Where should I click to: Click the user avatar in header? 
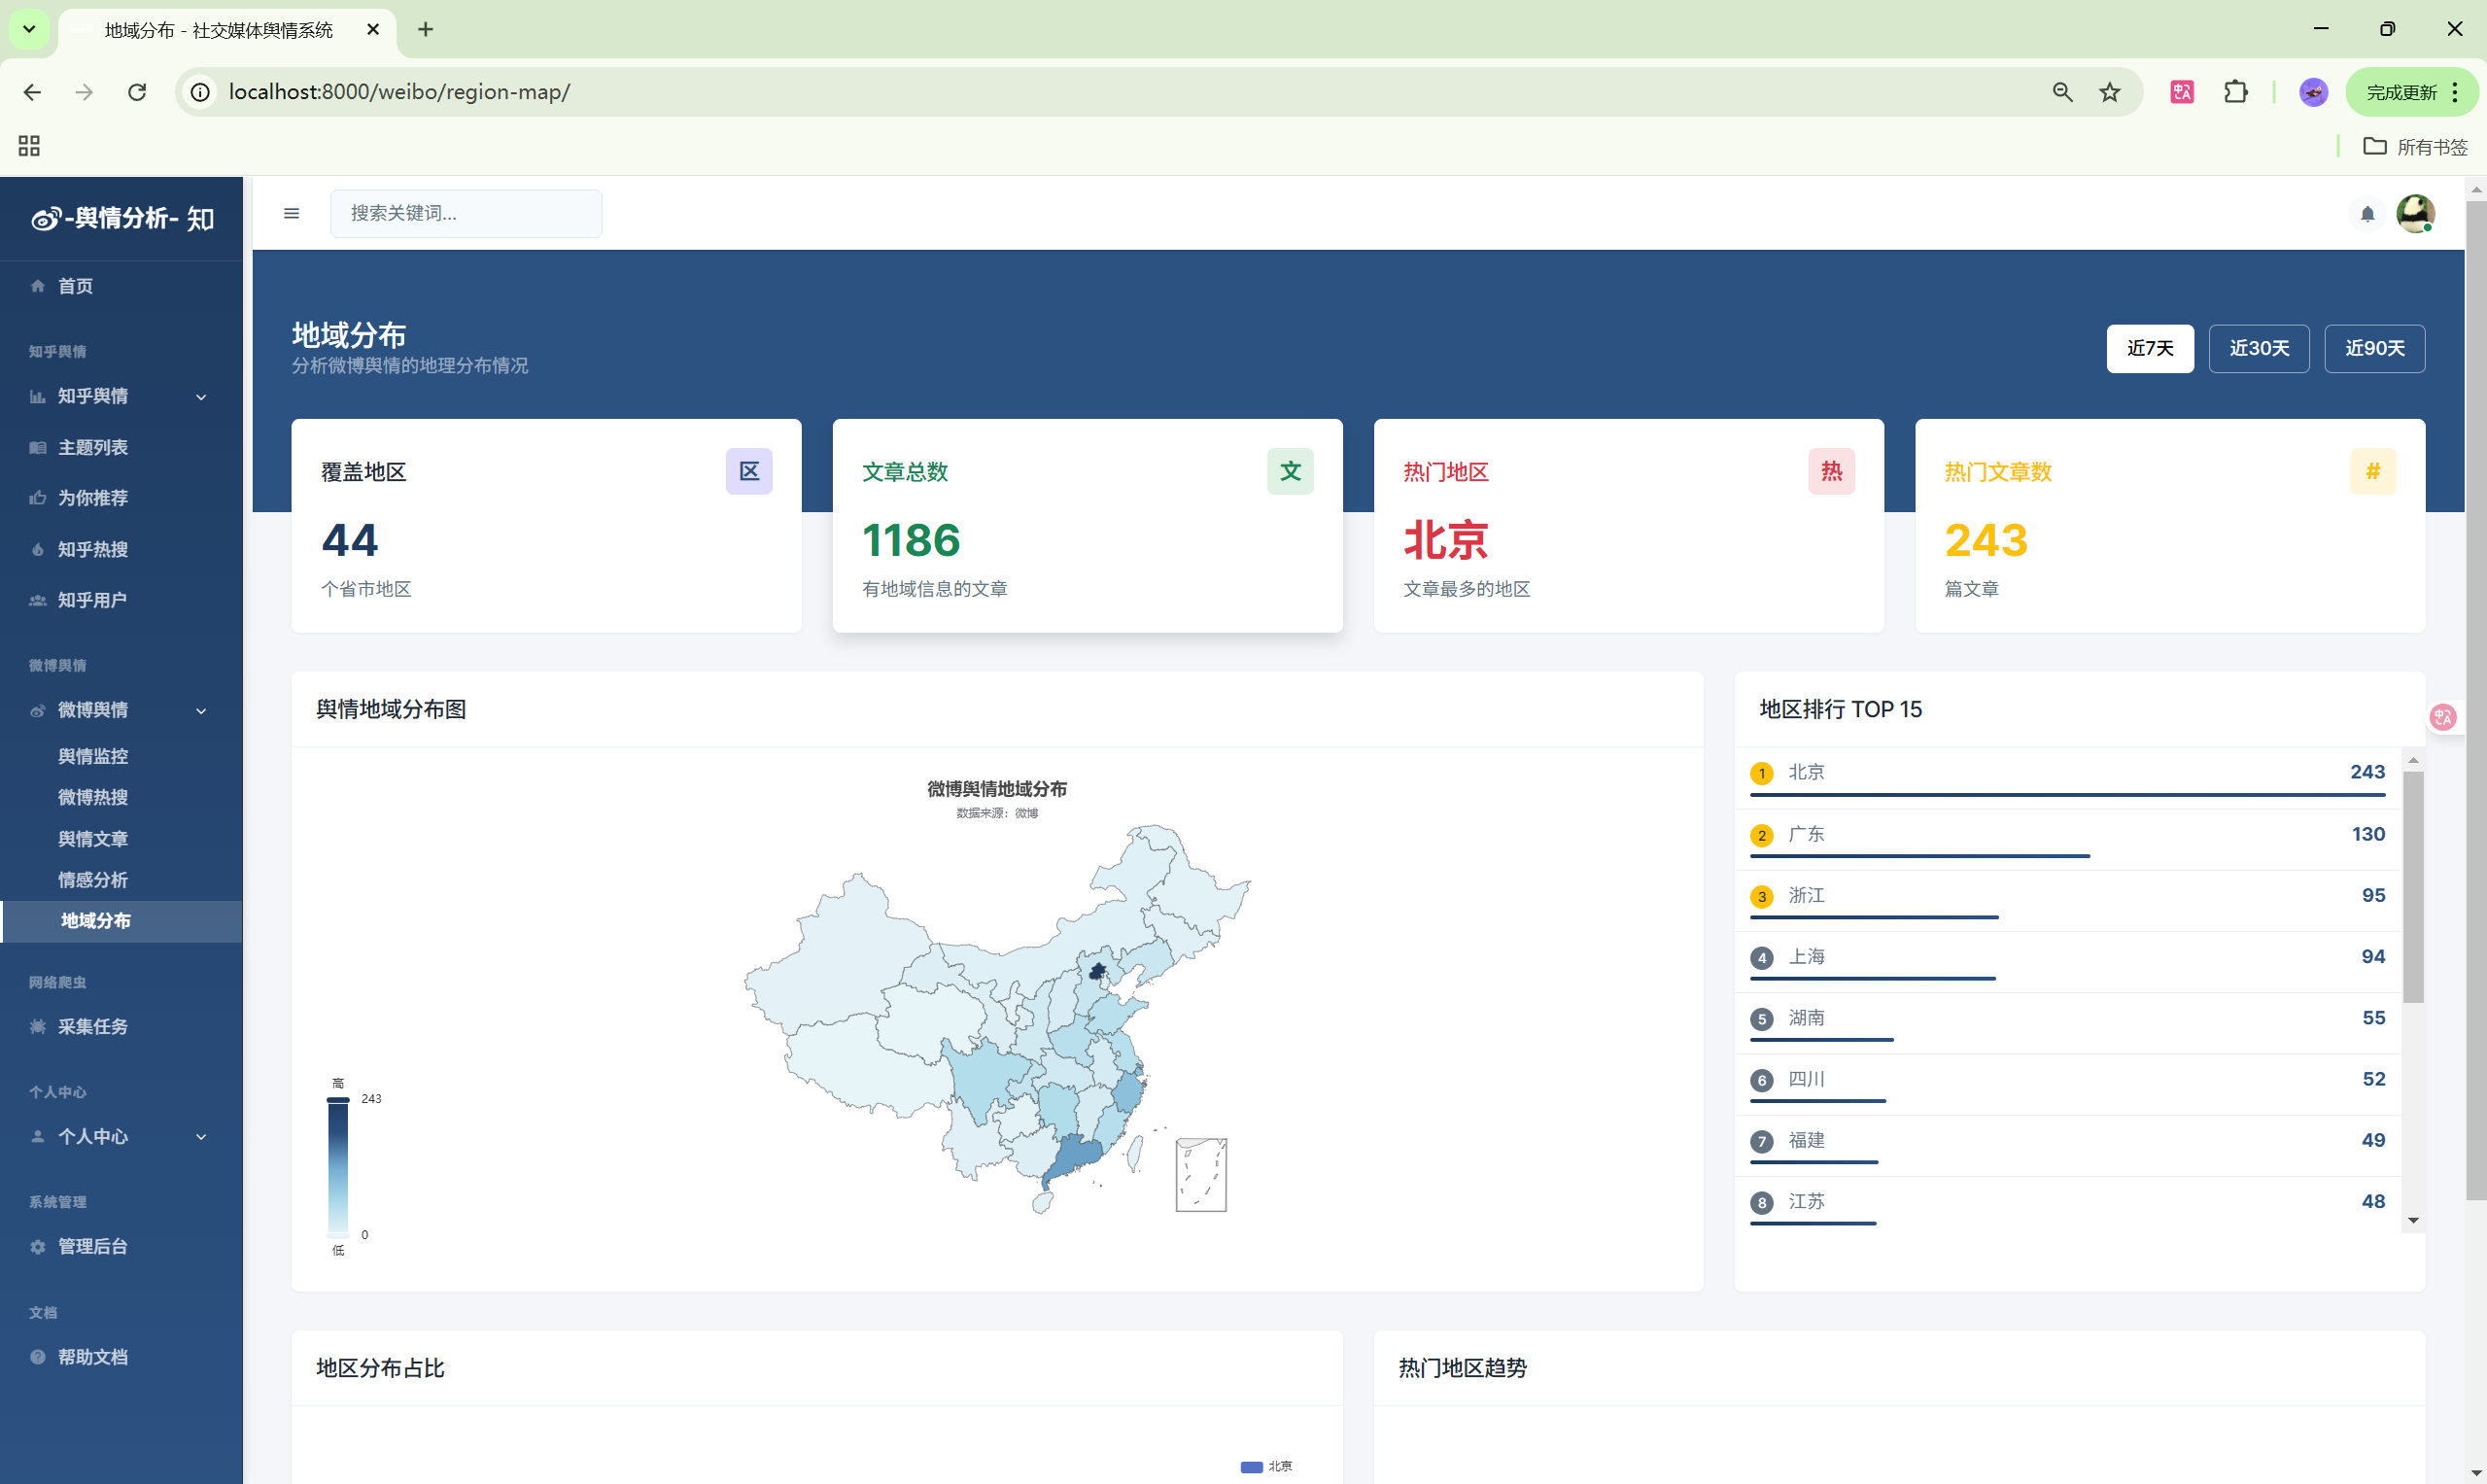pyautogui.click(x=2415, y=213)
